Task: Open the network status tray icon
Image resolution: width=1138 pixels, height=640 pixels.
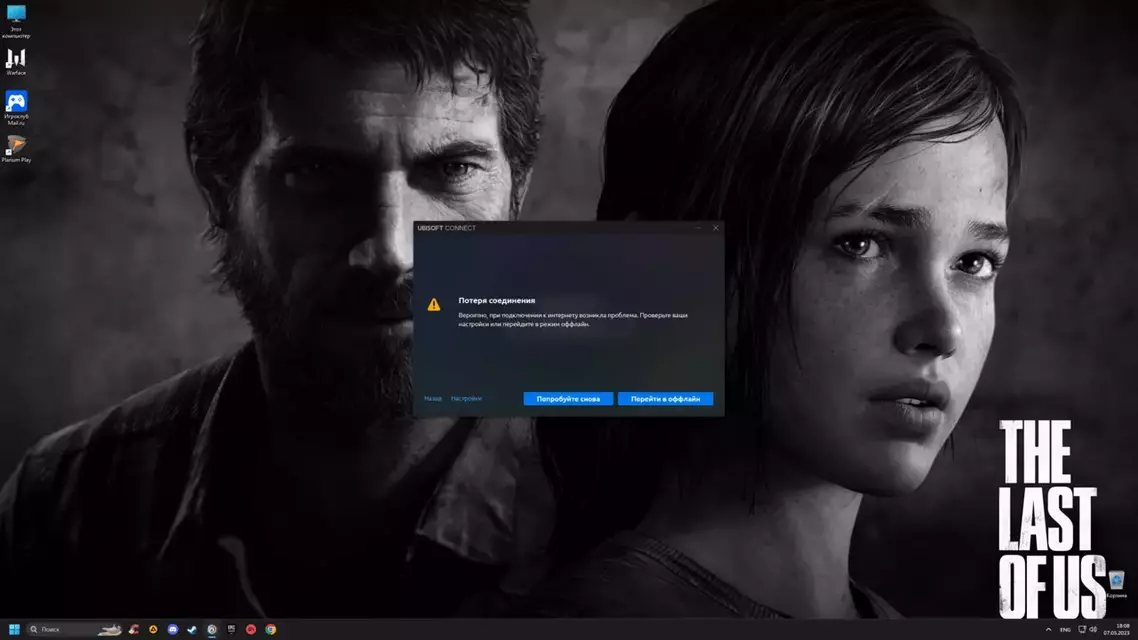Action: pos(1082,629)
